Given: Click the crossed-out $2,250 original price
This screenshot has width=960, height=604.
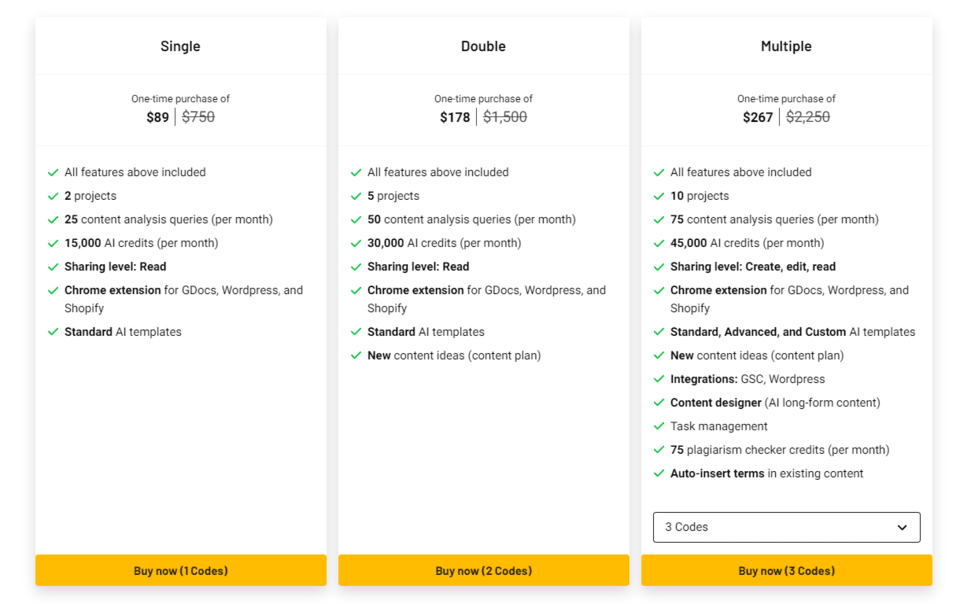Looking at the screenshot, I should pos(808,117).
